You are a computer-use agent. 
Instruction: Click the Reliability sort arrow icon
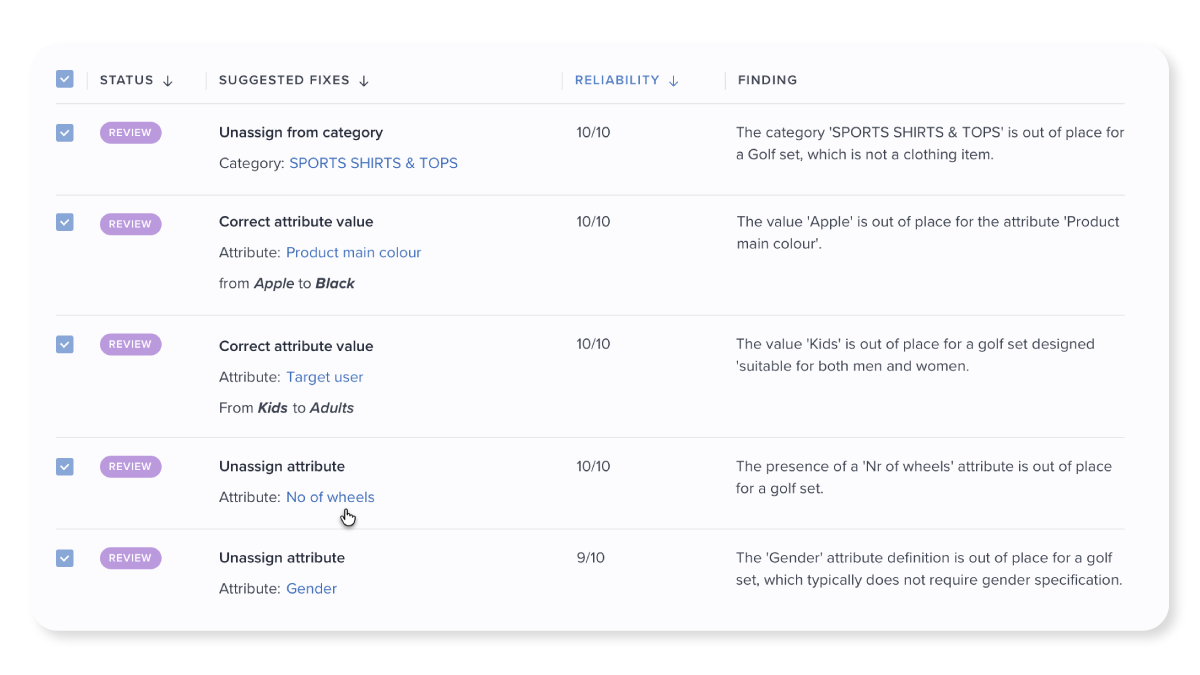(674, 81)
